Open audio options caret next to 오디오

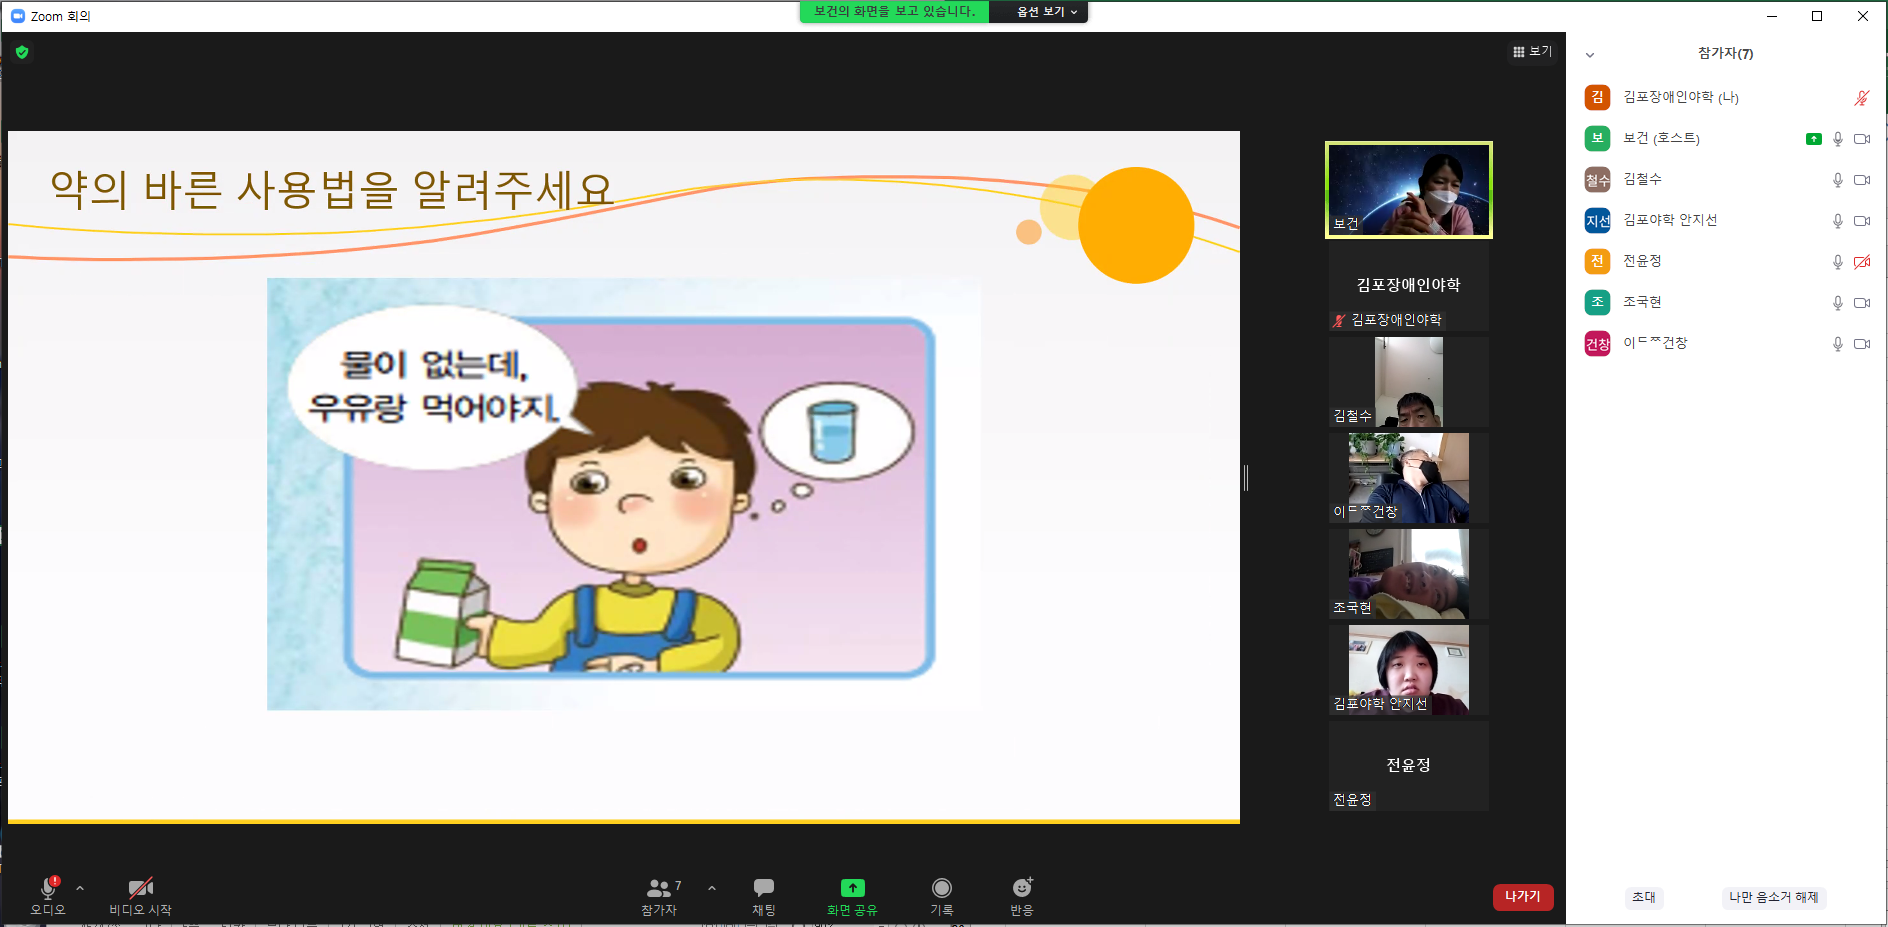coord(80,888)
